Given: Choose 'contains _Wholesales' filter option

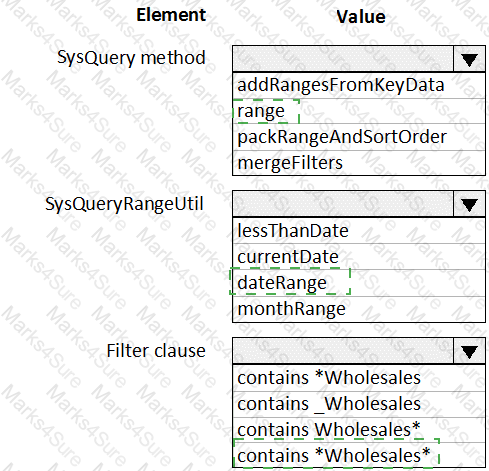Looking at the screenshot, I should (x=359, y=404).
